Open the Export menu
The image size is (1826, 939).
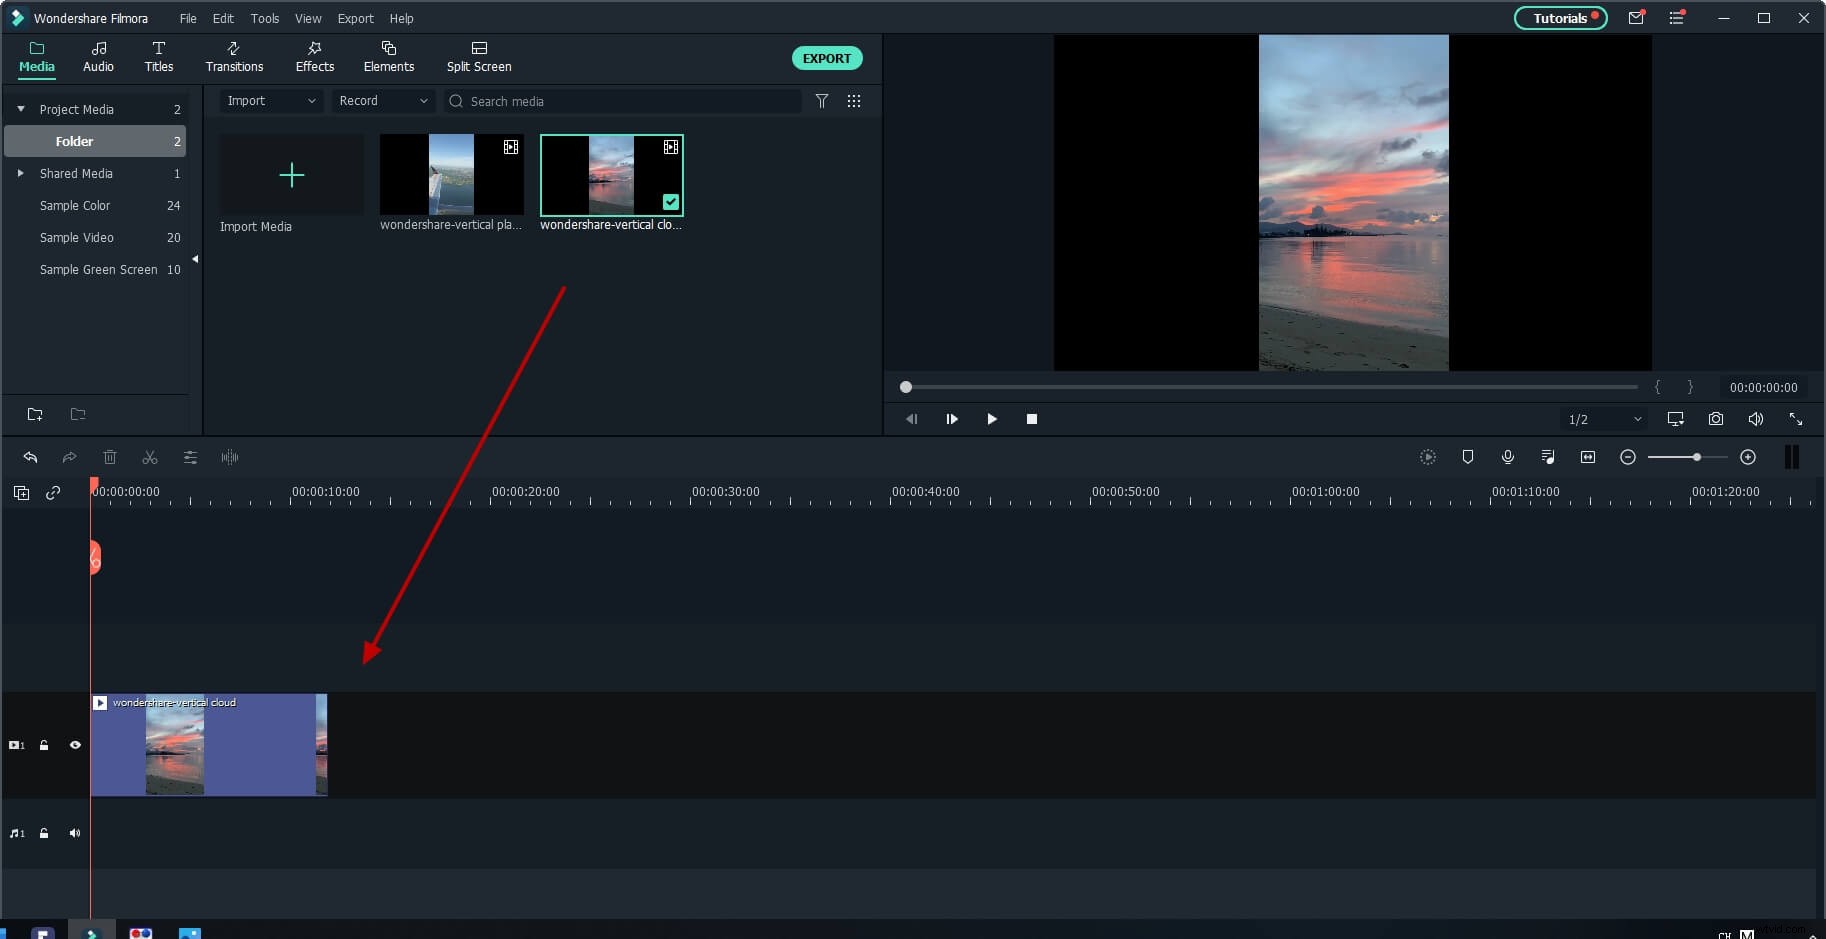coord(355,18)
